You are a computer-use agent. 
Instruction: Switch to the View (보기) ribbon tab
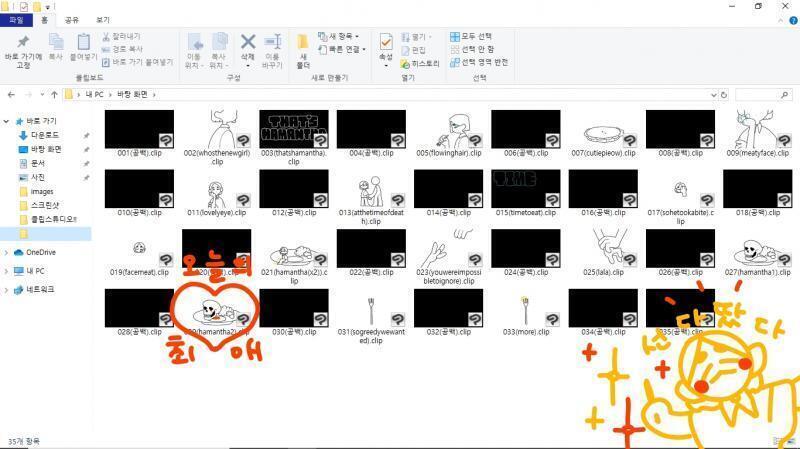point(103,20)
